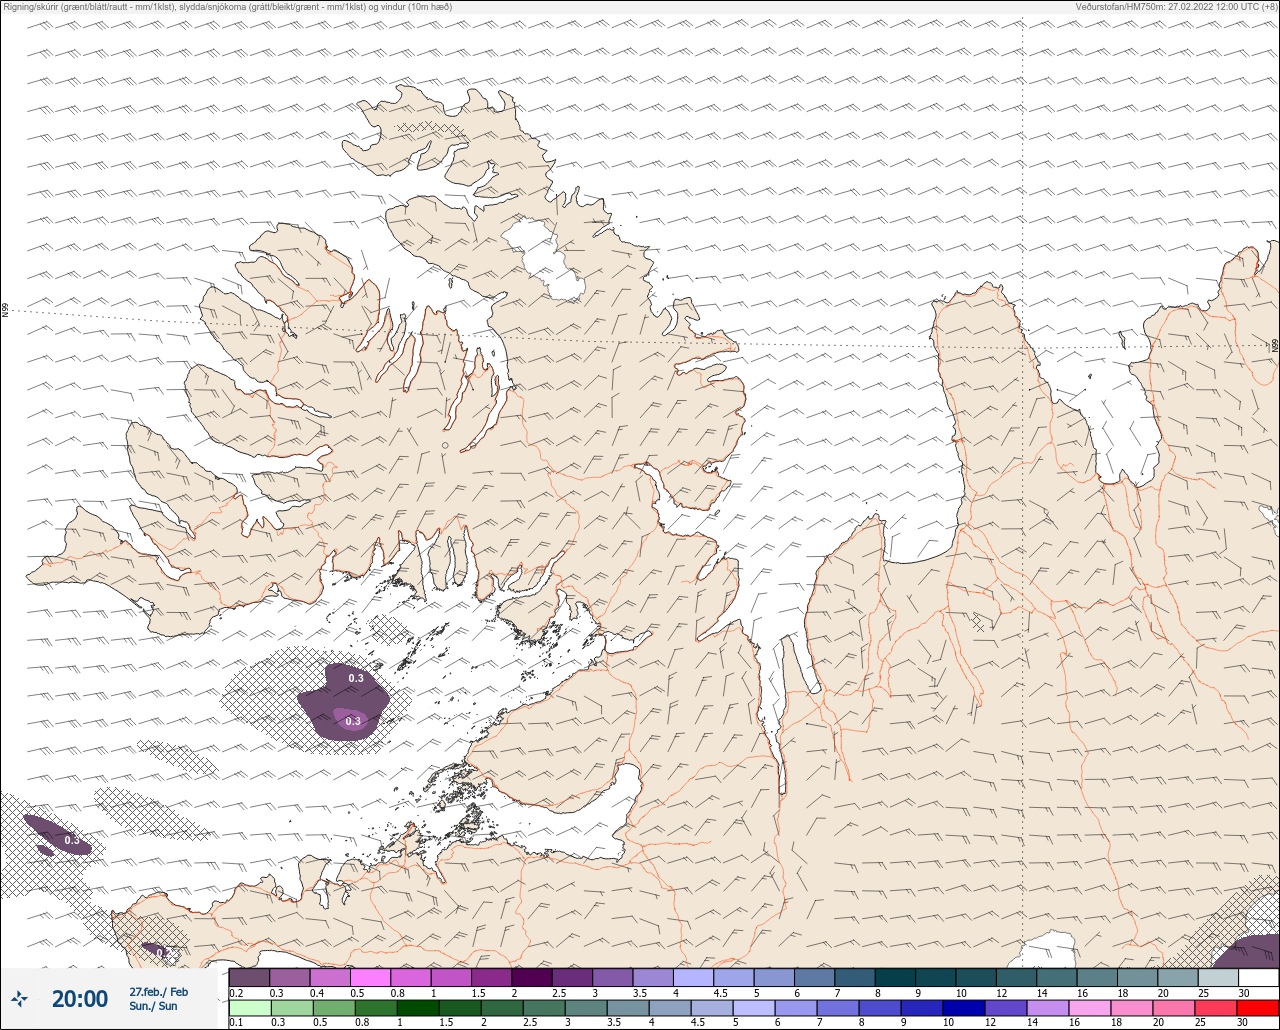Select the darkest teal swatch labeled 8 in the top row
This screenshot has width=1280, height=1030.
895,977
